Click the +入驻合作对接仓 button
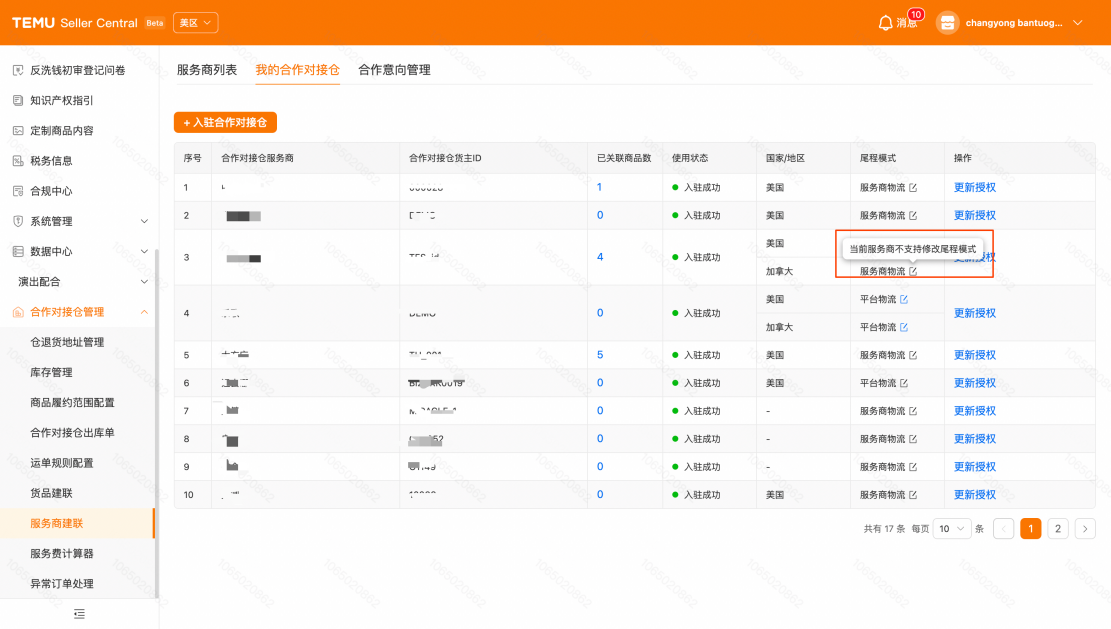 225,122
